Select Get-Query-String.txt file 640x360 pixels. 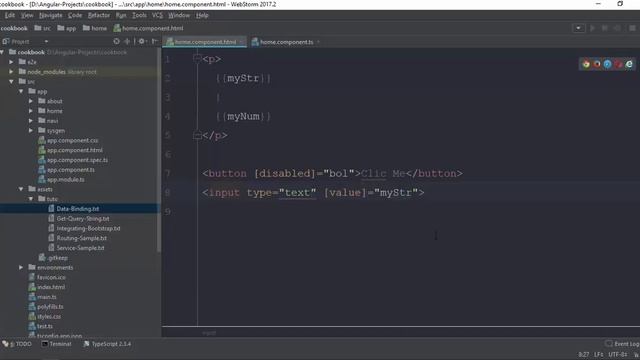click(83, 218)
